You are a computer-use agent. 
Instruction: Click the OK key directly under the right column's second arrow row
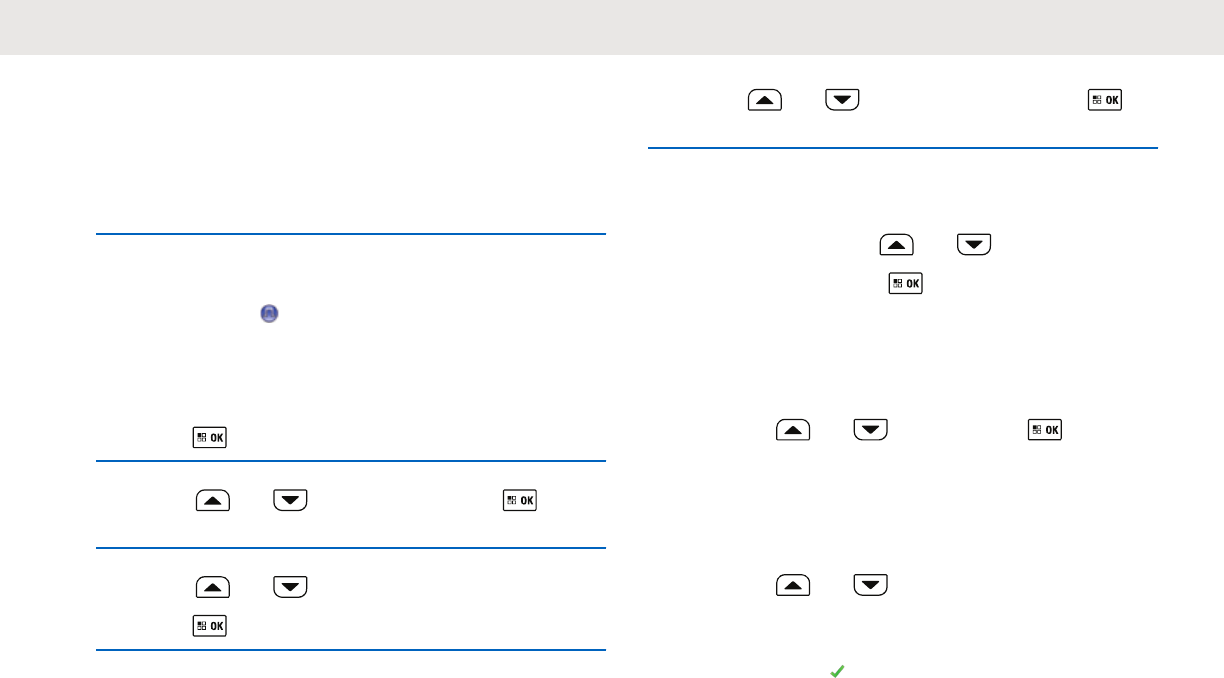tap(905, 284)
